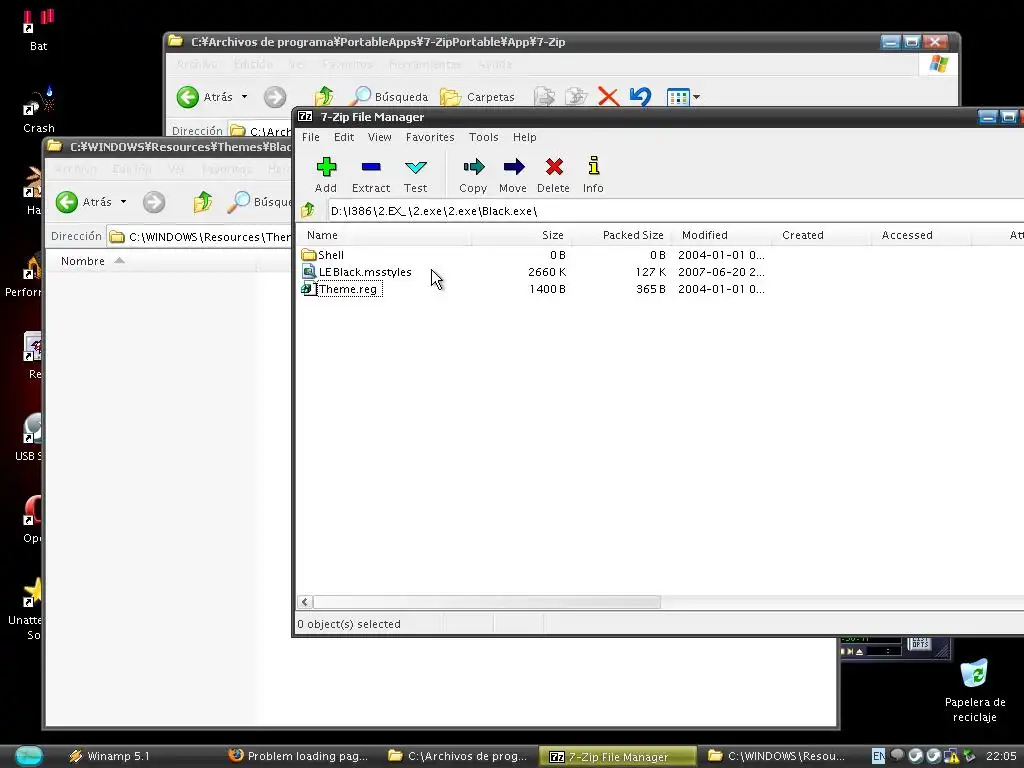The image size is (1024, 768).
Task: Click the 22:05 clock in the system tray
Action: (x=1000, y=756)
